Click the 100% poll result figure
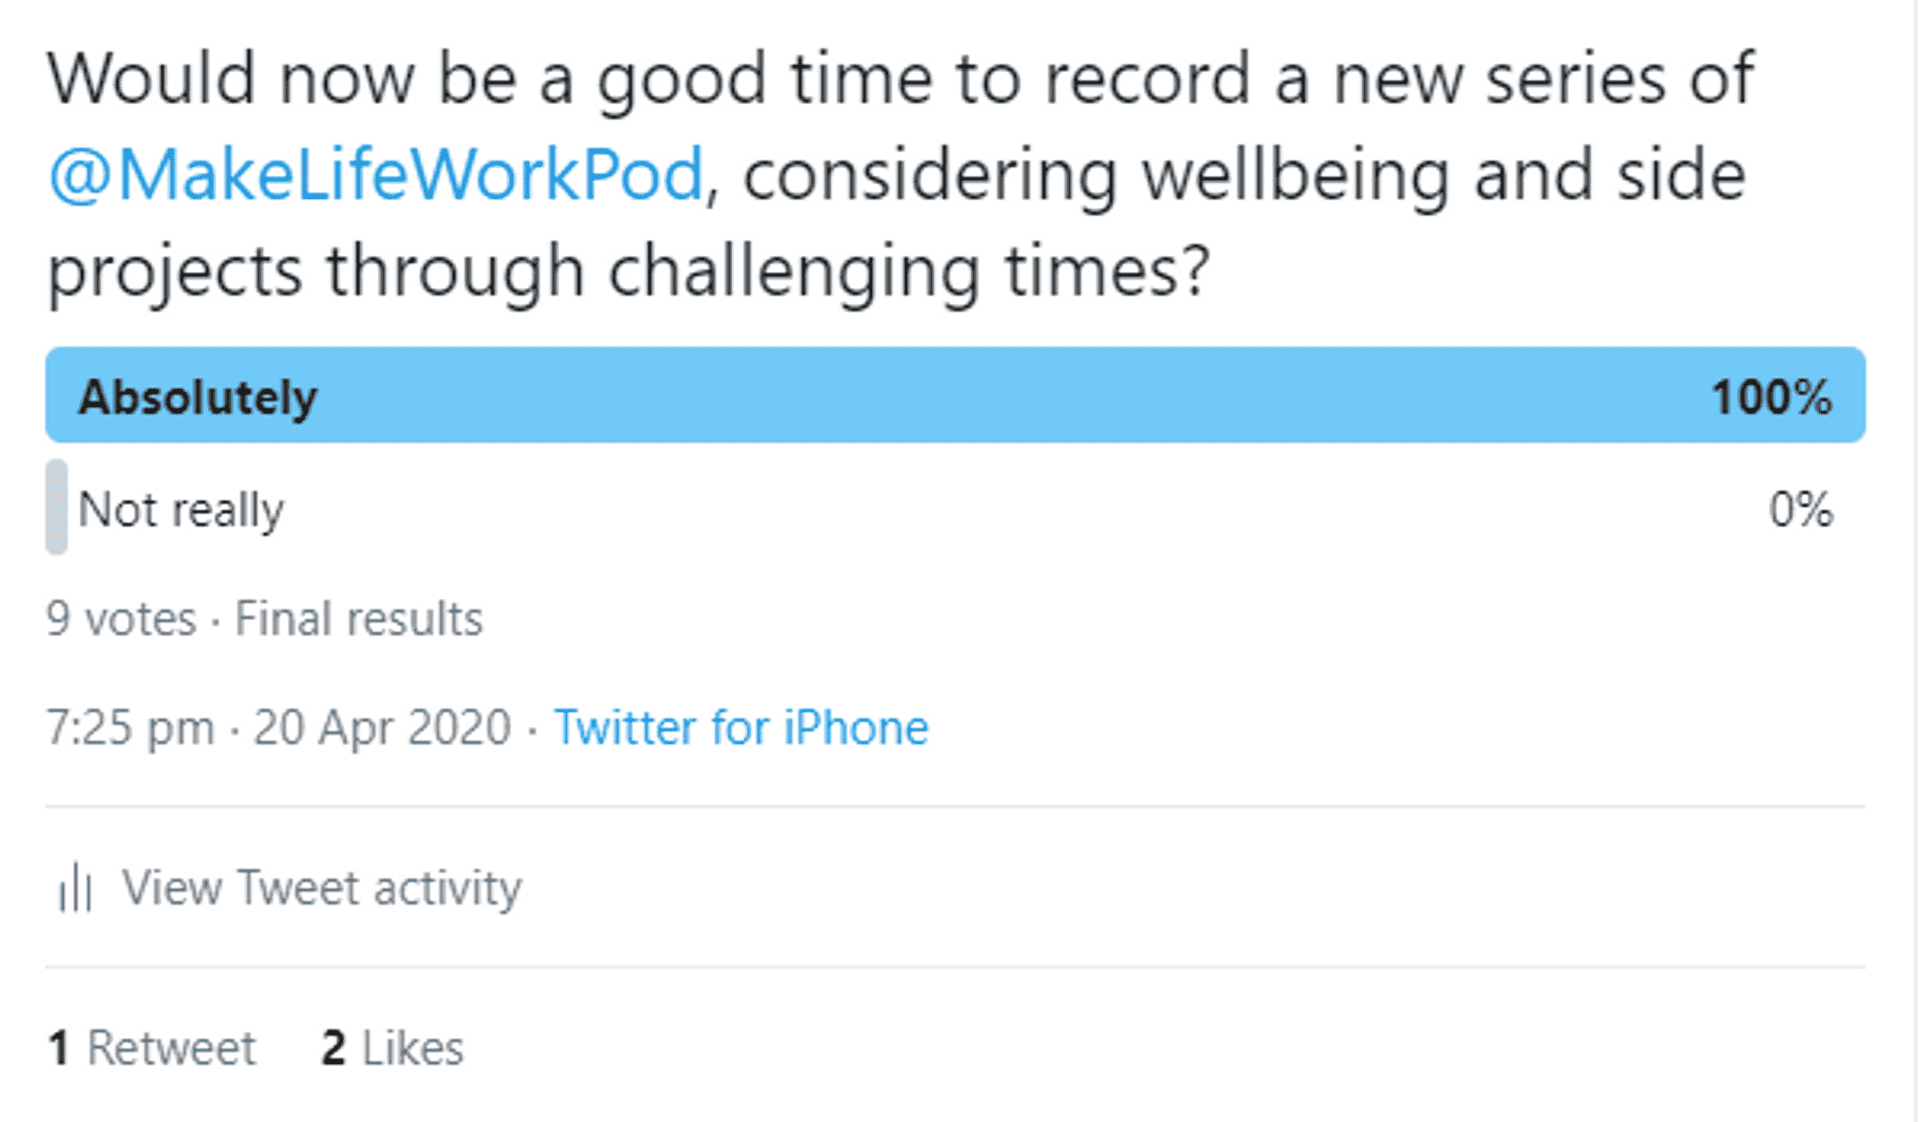Image resolution: width=1920 pixels, height=1122 pixels. [1771, 397]
